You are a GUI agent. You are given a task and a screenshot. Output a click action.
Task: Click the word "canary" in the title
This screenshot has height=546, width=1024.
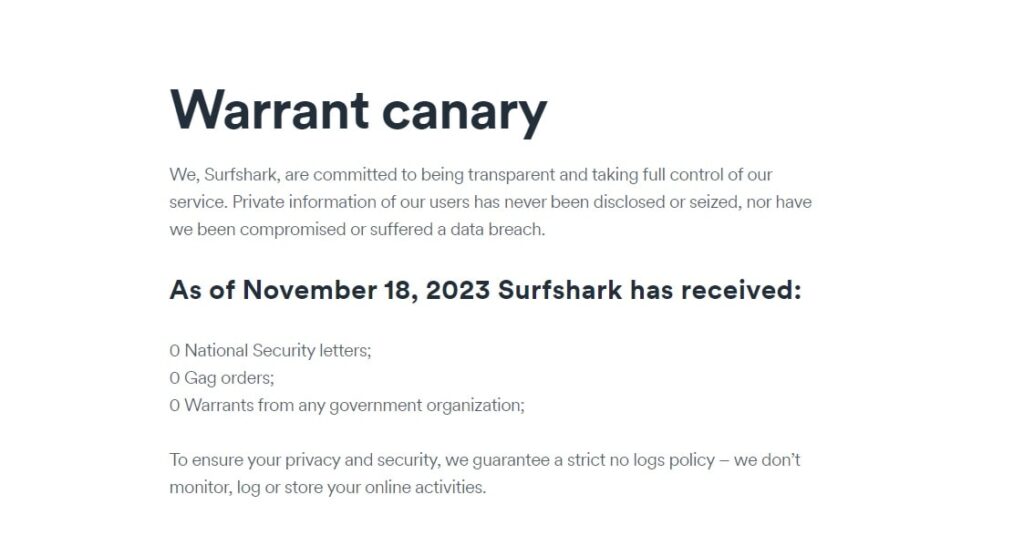(464, 112)
